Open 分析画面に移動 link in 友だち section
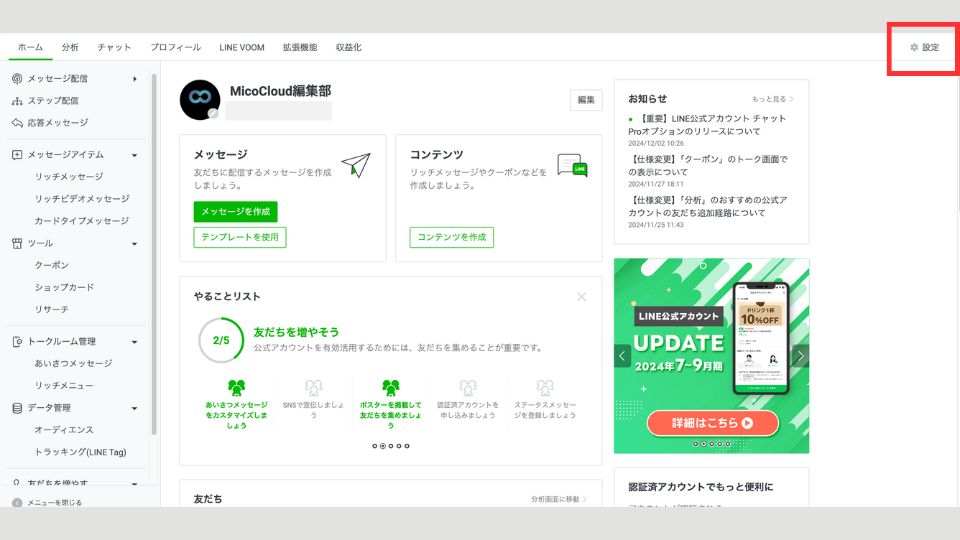960x540 pixels. coord(559,499)
